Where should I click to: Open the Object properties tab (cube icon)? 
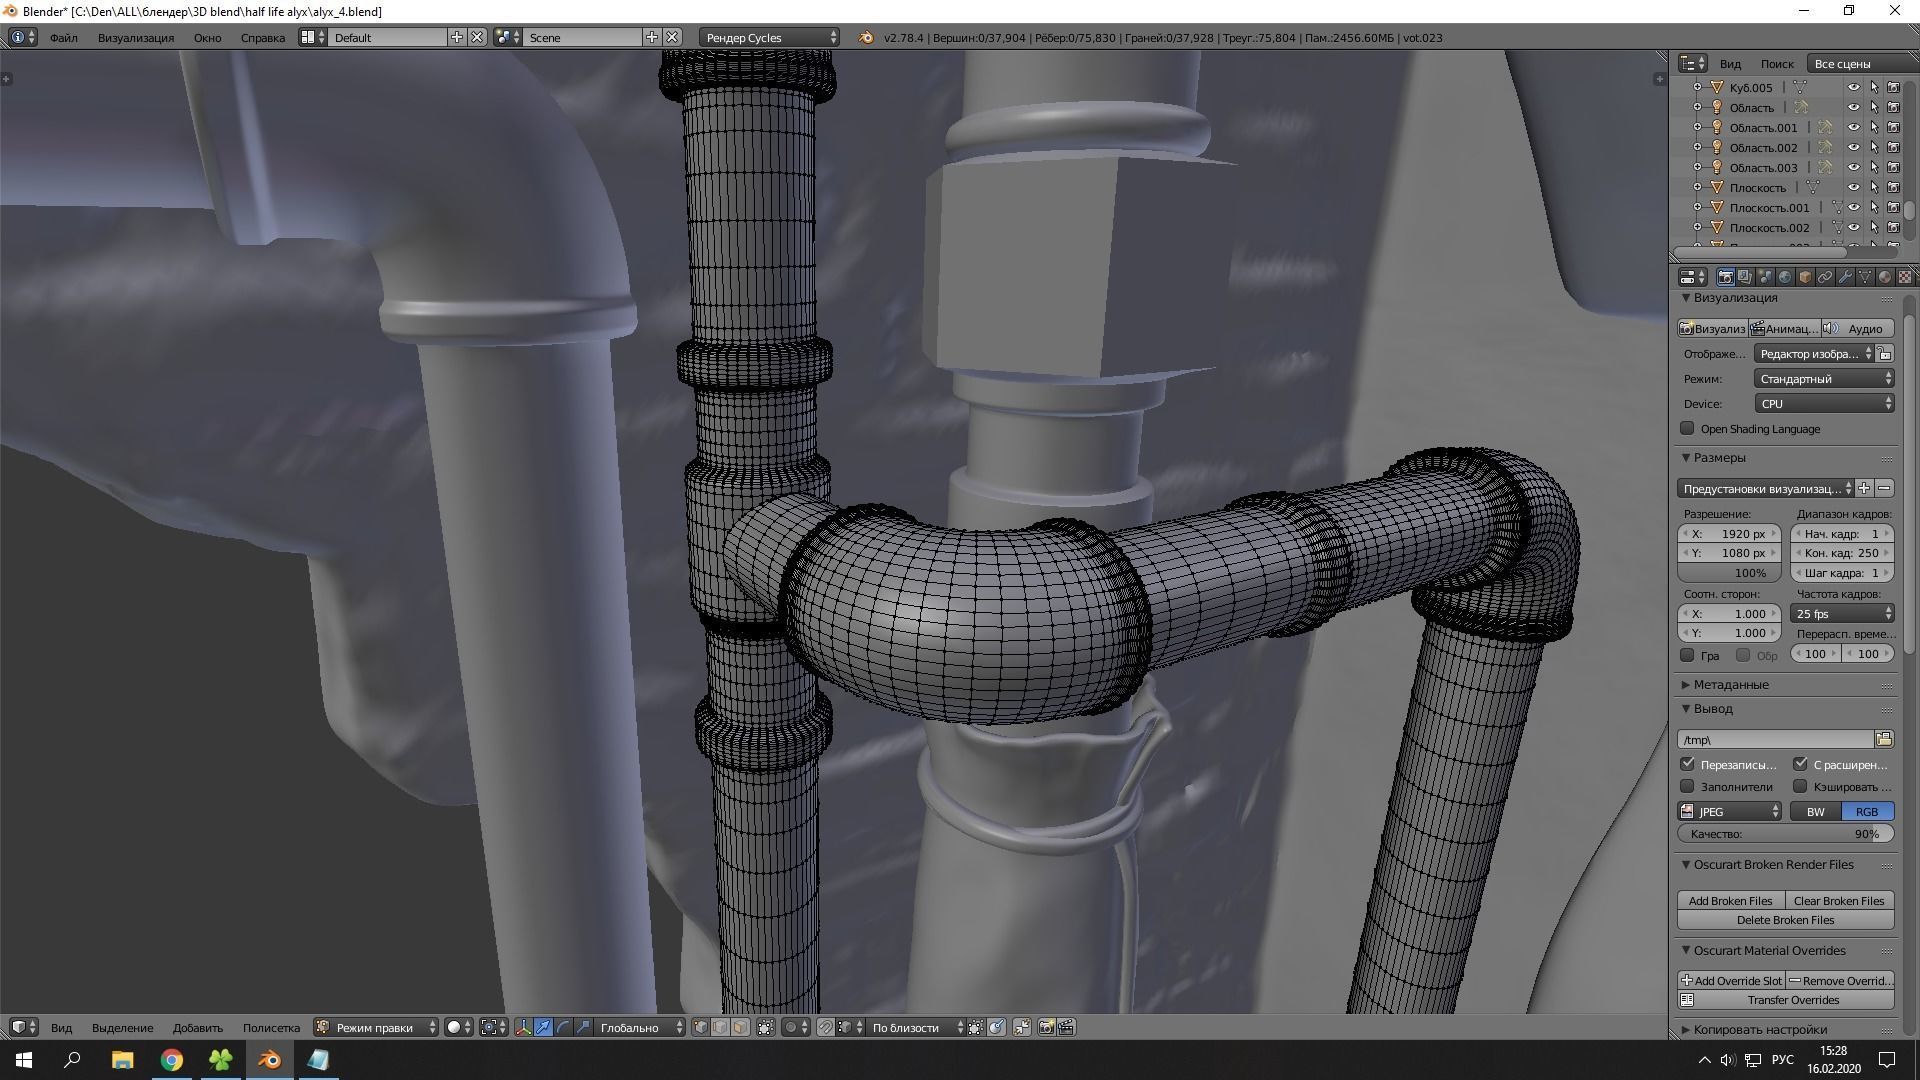coord(1805,277)
